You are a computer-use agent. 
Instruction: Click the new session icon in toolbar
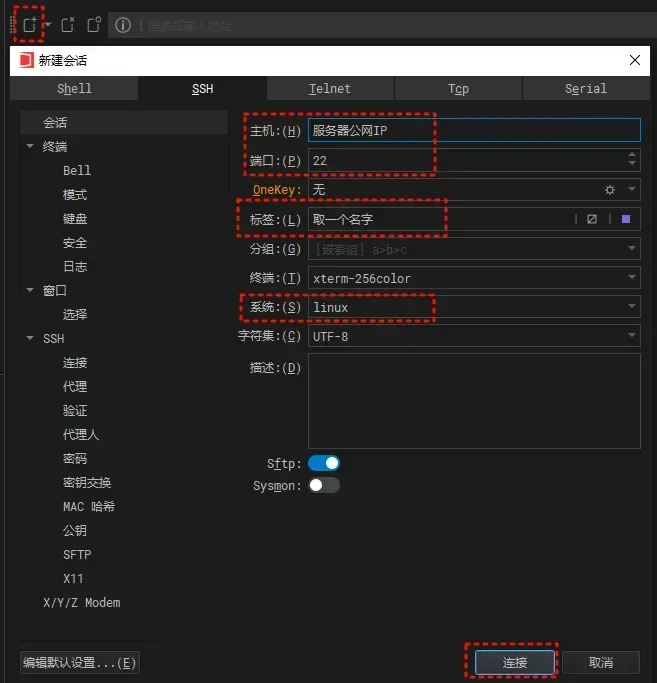[30, 24]
